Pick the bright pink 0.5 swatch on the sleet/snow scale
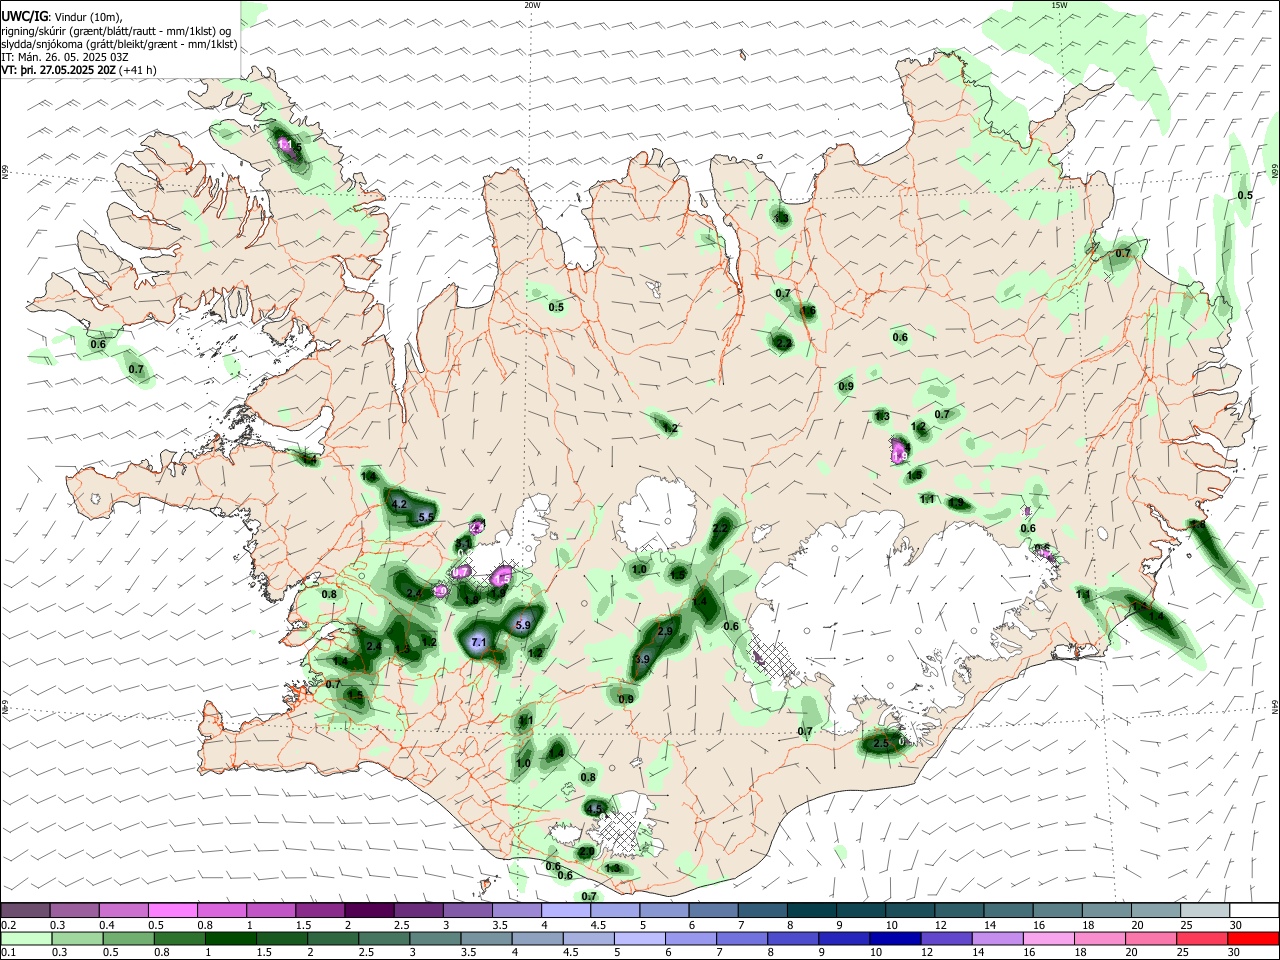 173,911
